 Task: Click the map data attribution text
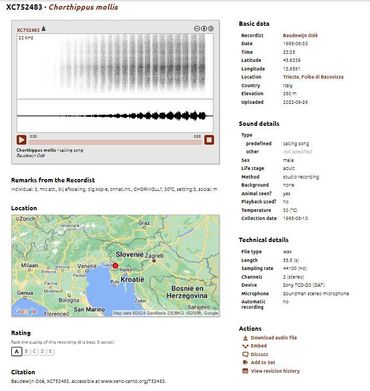(x=166, y=313)
